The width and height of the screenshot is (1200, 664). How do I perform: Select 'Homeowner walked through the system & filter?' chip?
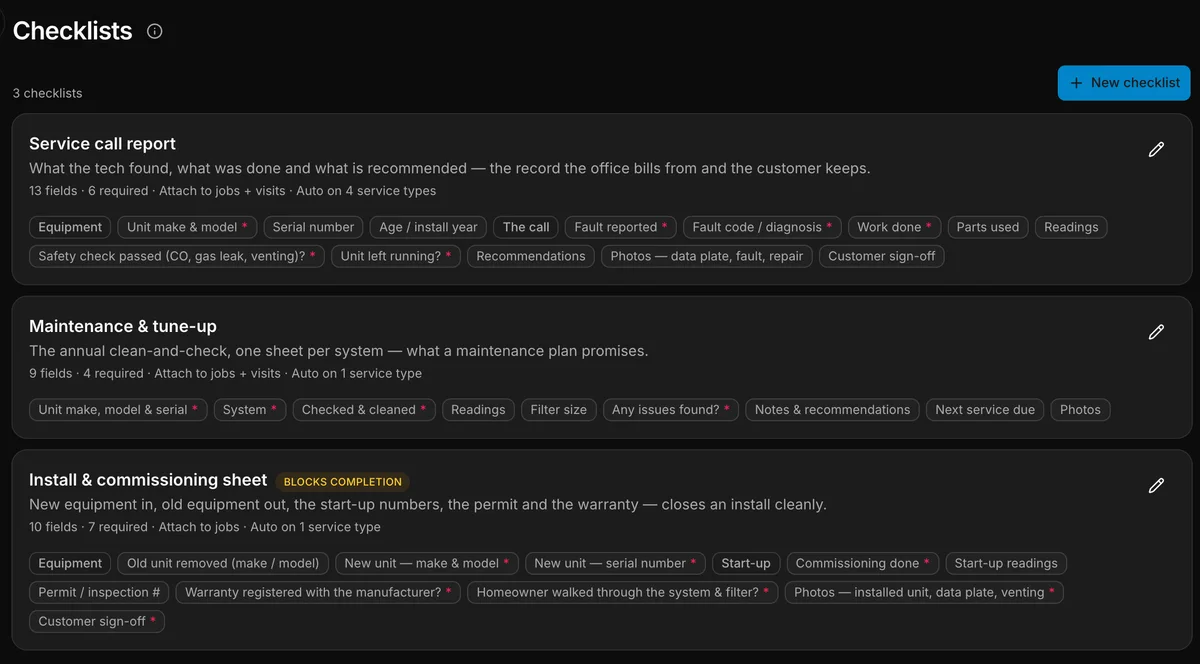(623, 592)
